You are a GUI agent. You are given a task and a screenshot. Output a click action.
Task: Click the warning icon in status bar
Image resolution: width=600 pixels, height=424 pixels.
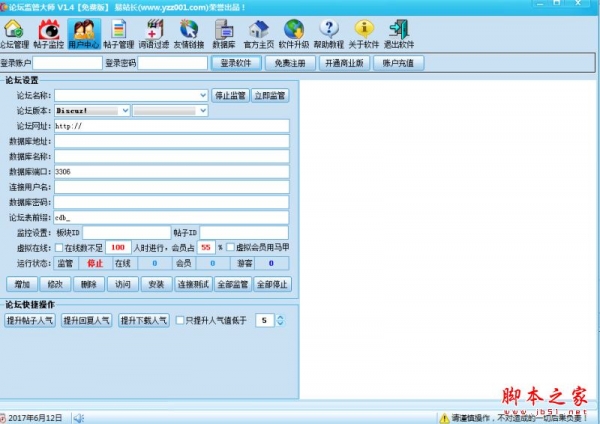pos(444,418)
